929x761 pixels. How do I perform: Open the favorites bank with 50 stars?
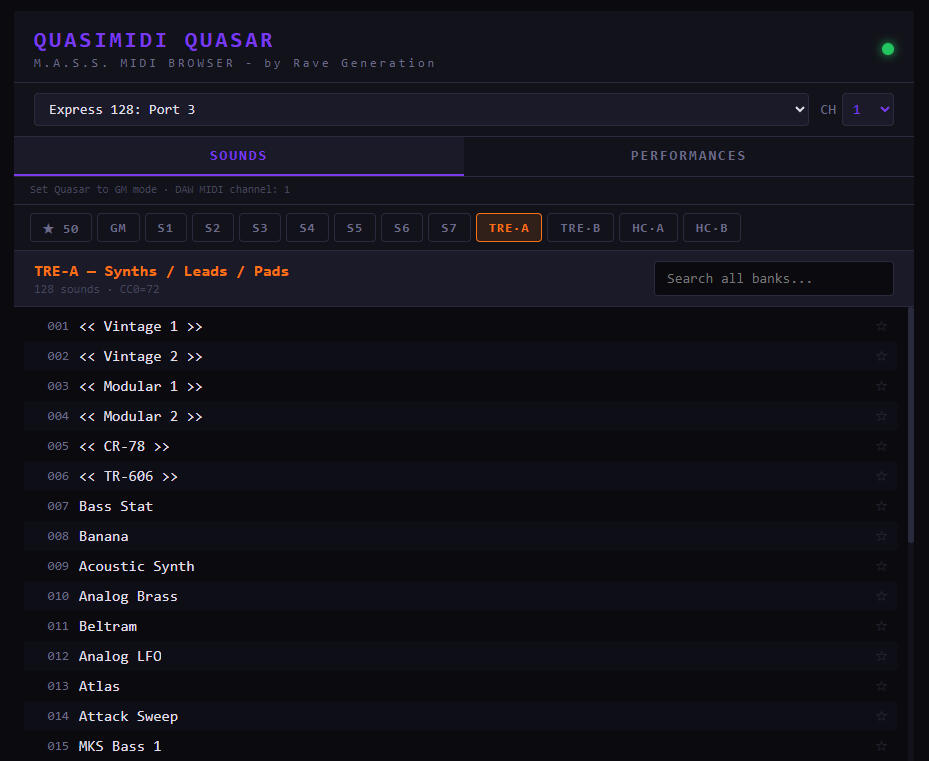[x=61, y=228]
